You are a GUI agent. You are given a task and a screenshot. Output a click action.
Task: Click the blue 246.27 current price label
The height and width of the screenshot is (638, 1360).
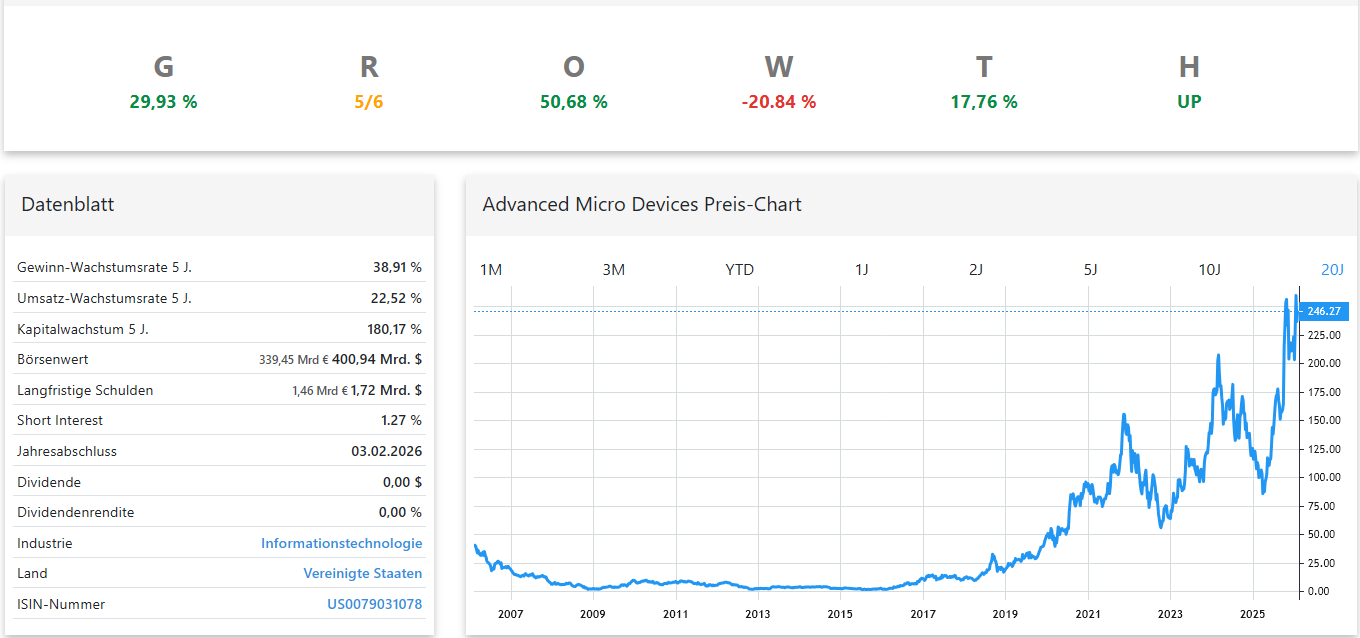[x=1323, y=311]
